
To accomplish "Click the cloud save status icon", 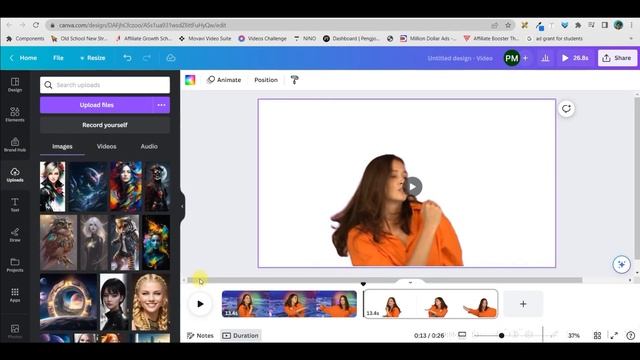I will coord(171,58).
